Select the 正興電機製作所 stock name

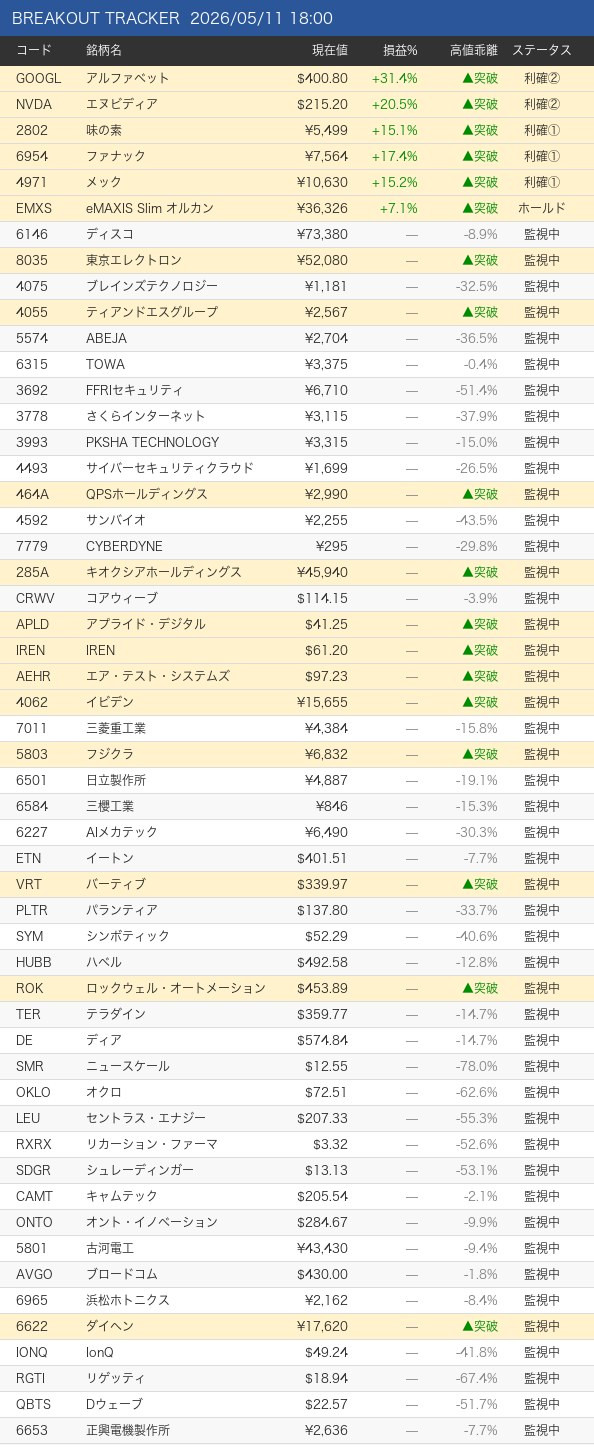128,1430
